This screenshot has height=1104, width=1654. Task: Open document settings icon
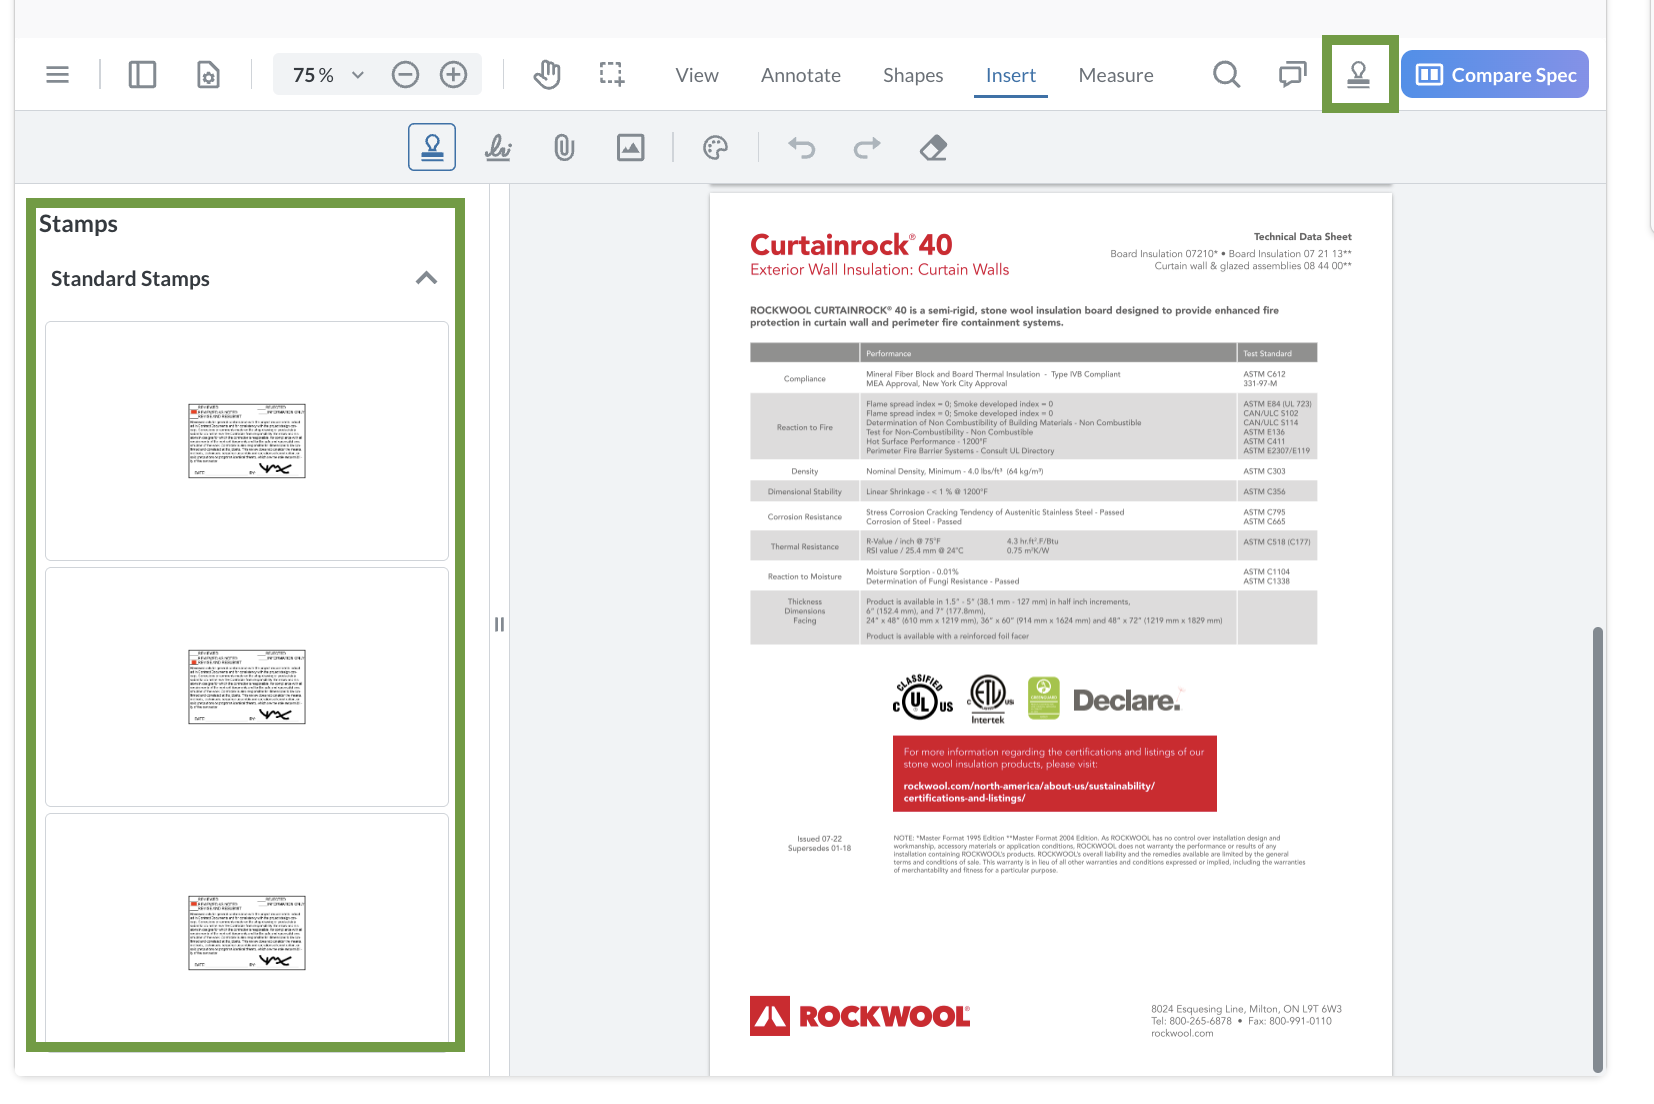click(x=208, y=75)
